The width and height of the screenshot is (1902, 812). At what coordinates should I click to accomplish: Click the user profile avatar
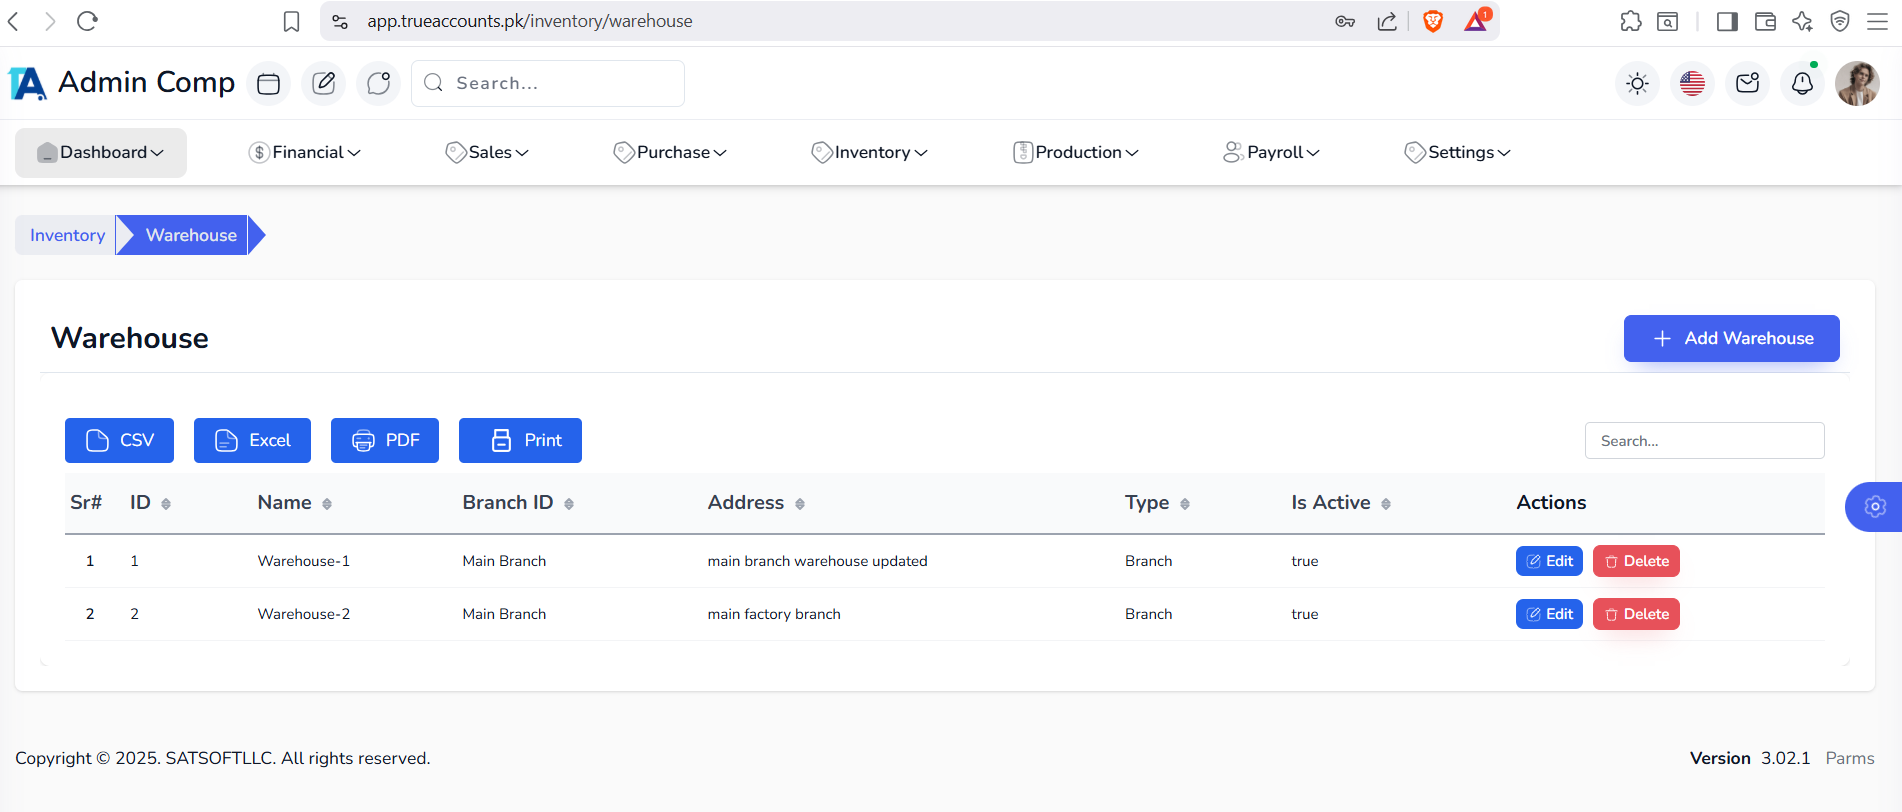click(x=1857, y=84)
